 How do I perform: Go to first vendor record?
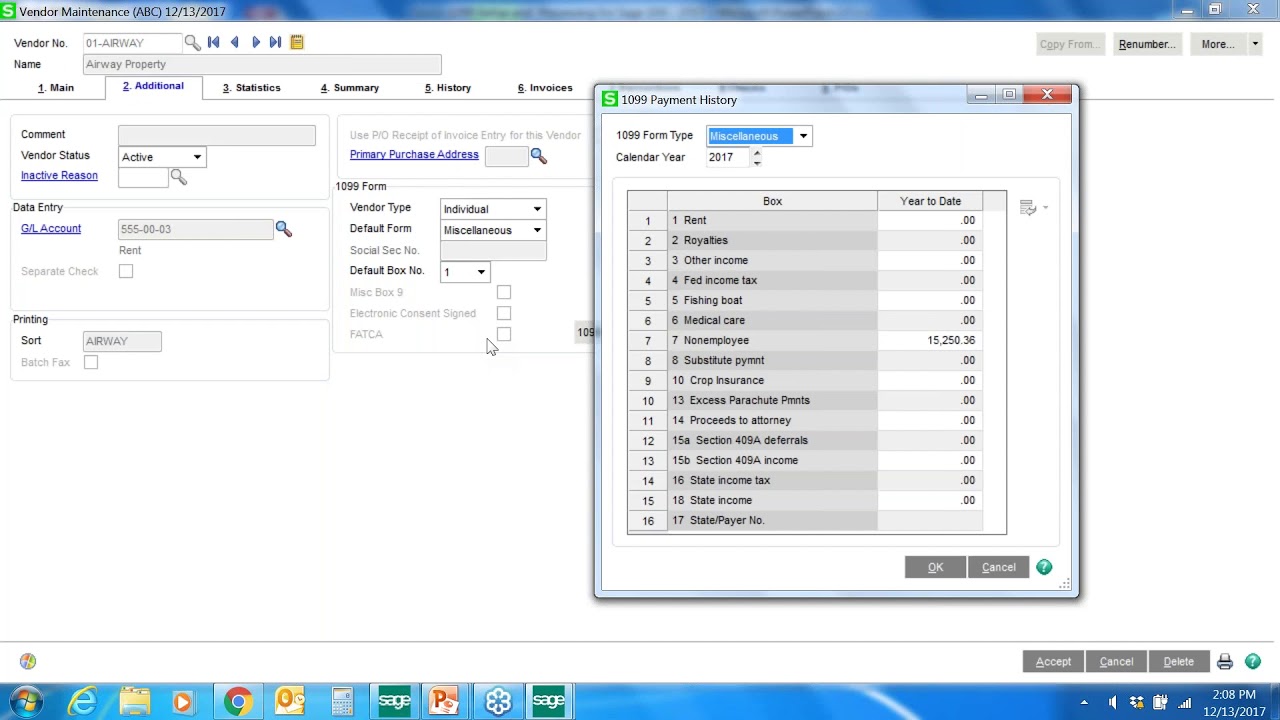point(213,42)
